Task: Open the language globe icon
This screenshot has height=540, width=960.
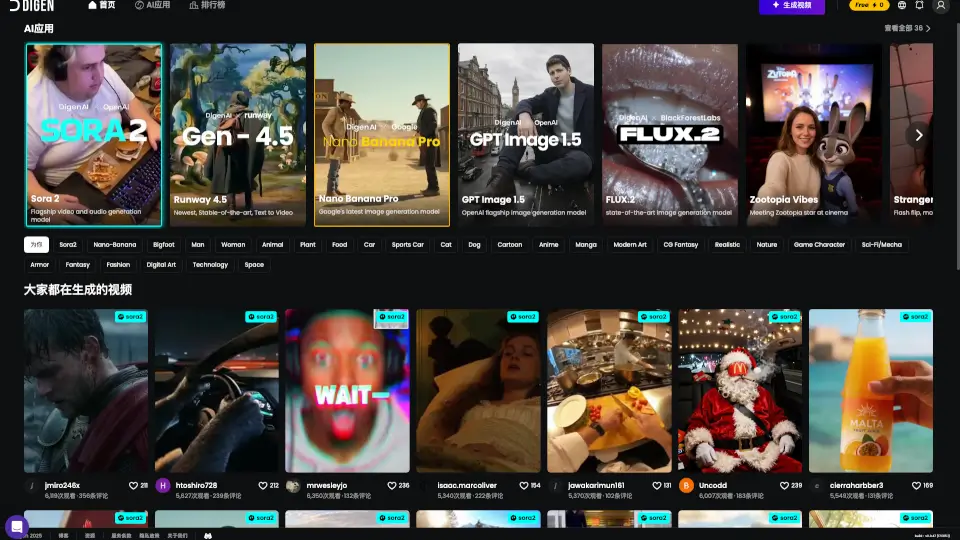Action: [902, 5]
